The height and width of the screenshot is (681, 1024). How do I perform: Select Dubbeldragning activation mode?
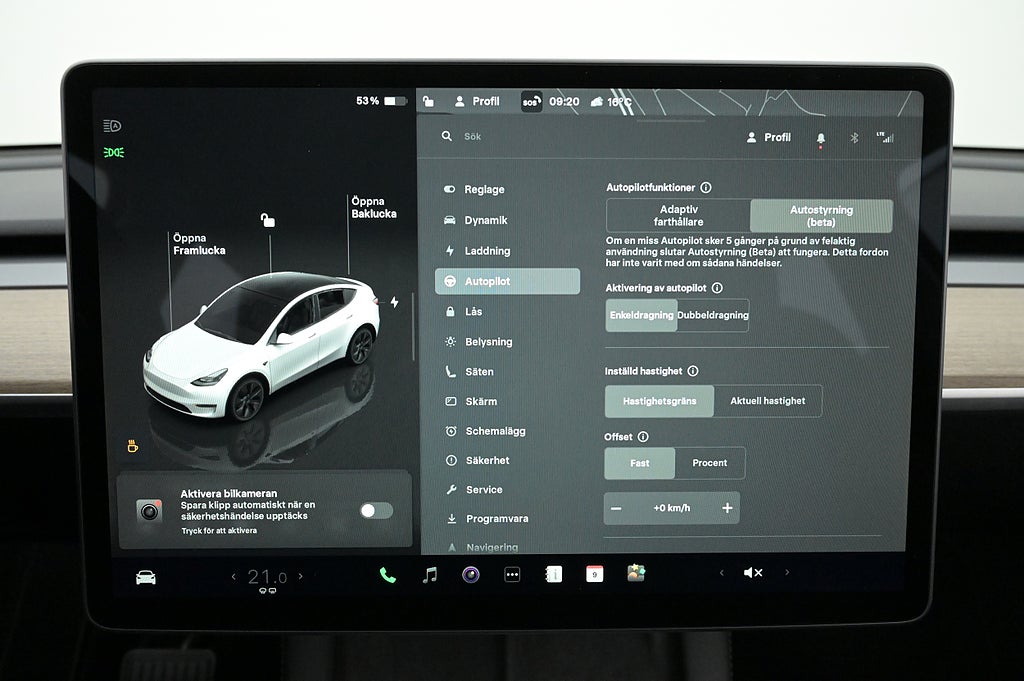(712, 315)
